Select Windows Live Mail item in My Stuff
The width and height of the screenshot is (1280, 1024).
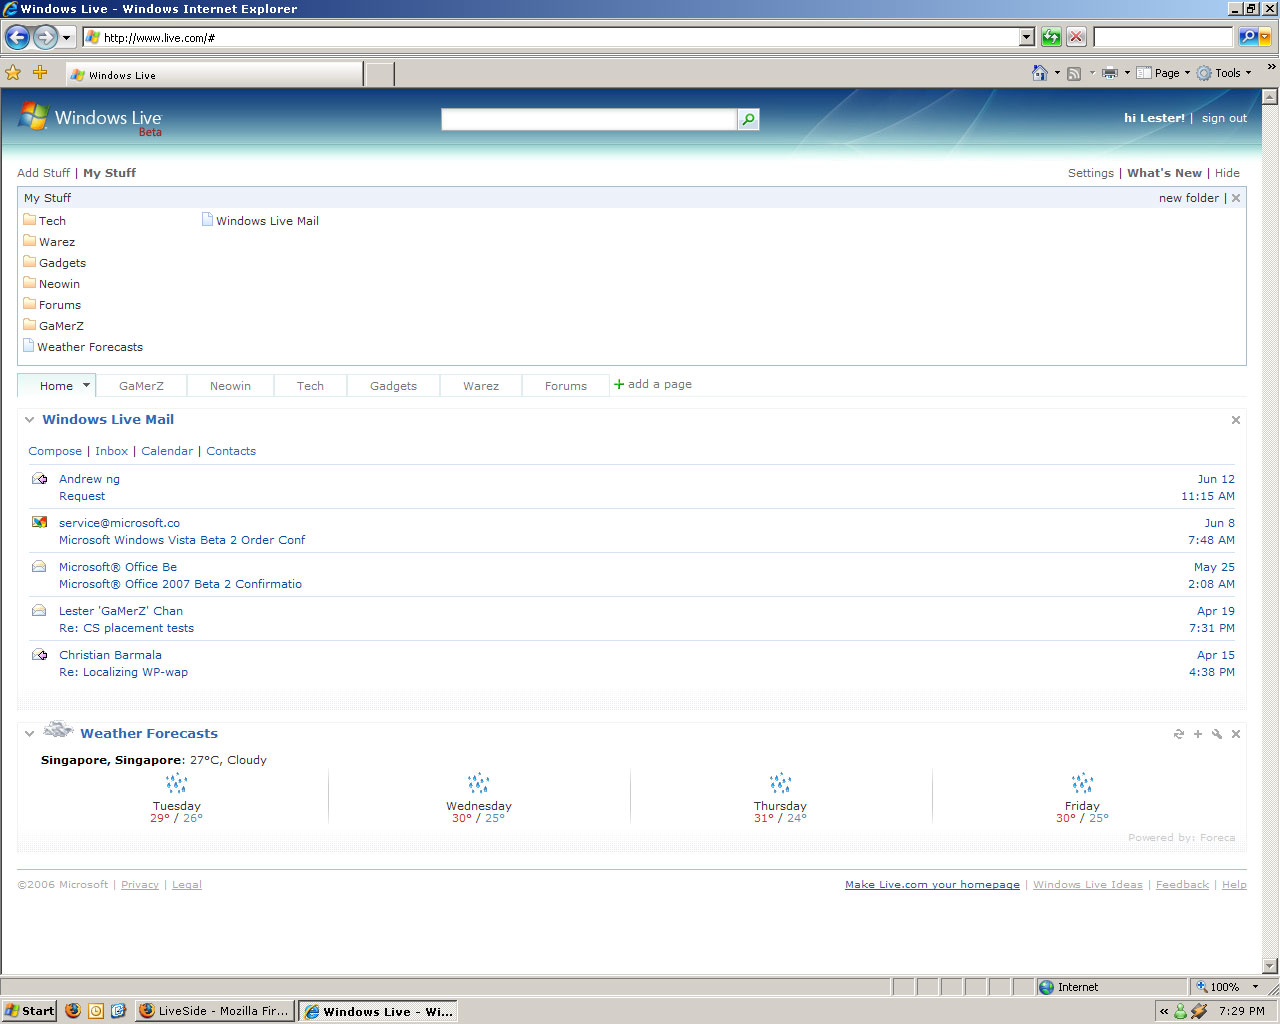click(260, 220)
